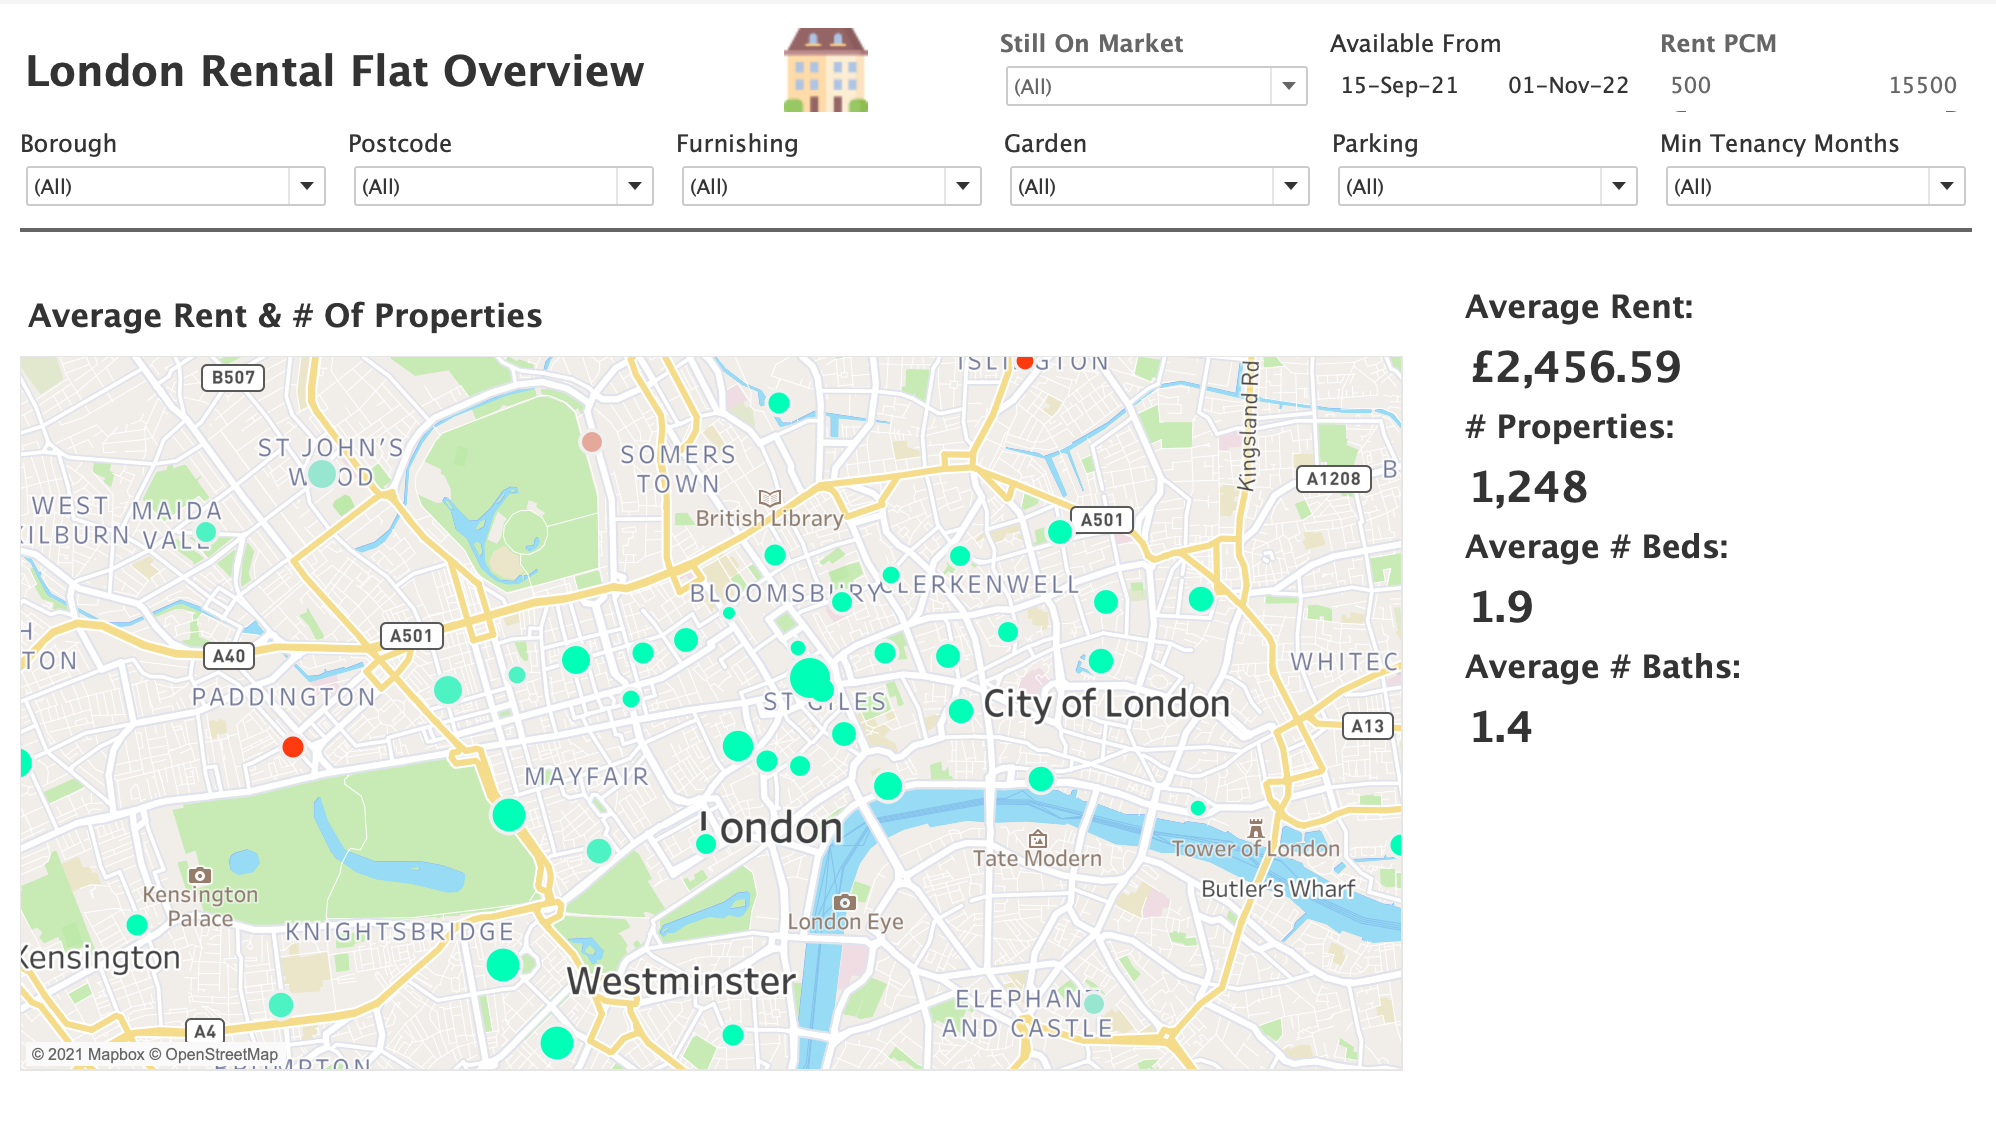
Task: Click the British Library map icon
Action: click(769, 497)
